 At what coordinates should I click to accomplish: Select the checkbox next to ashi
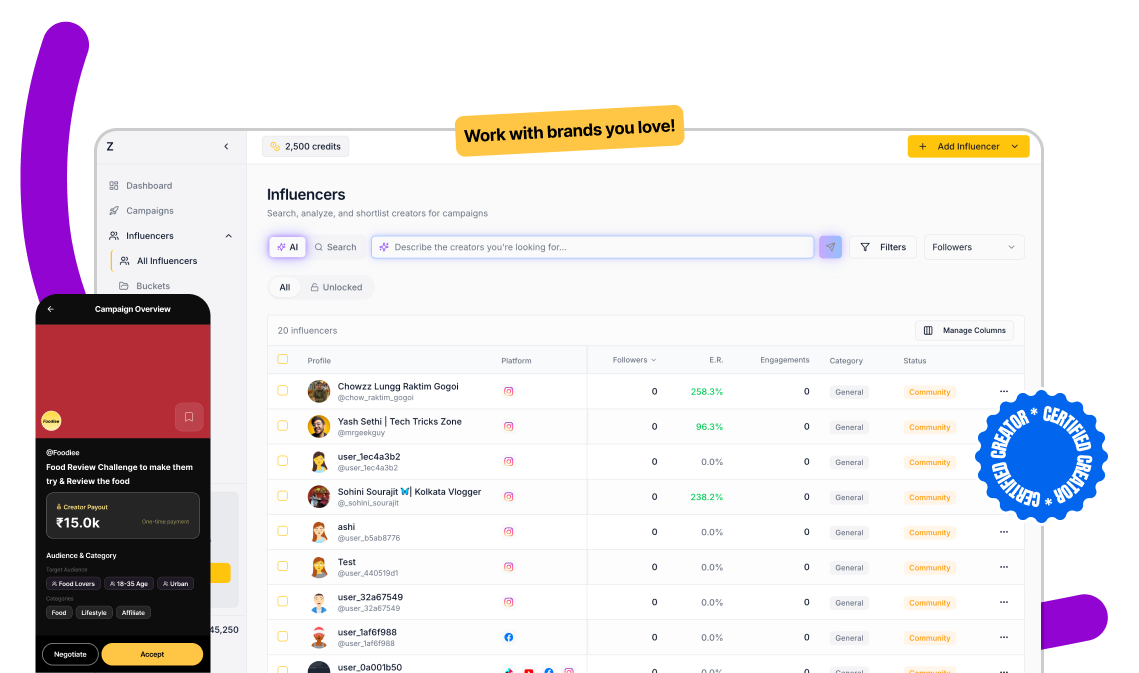(x=283, y=531)
